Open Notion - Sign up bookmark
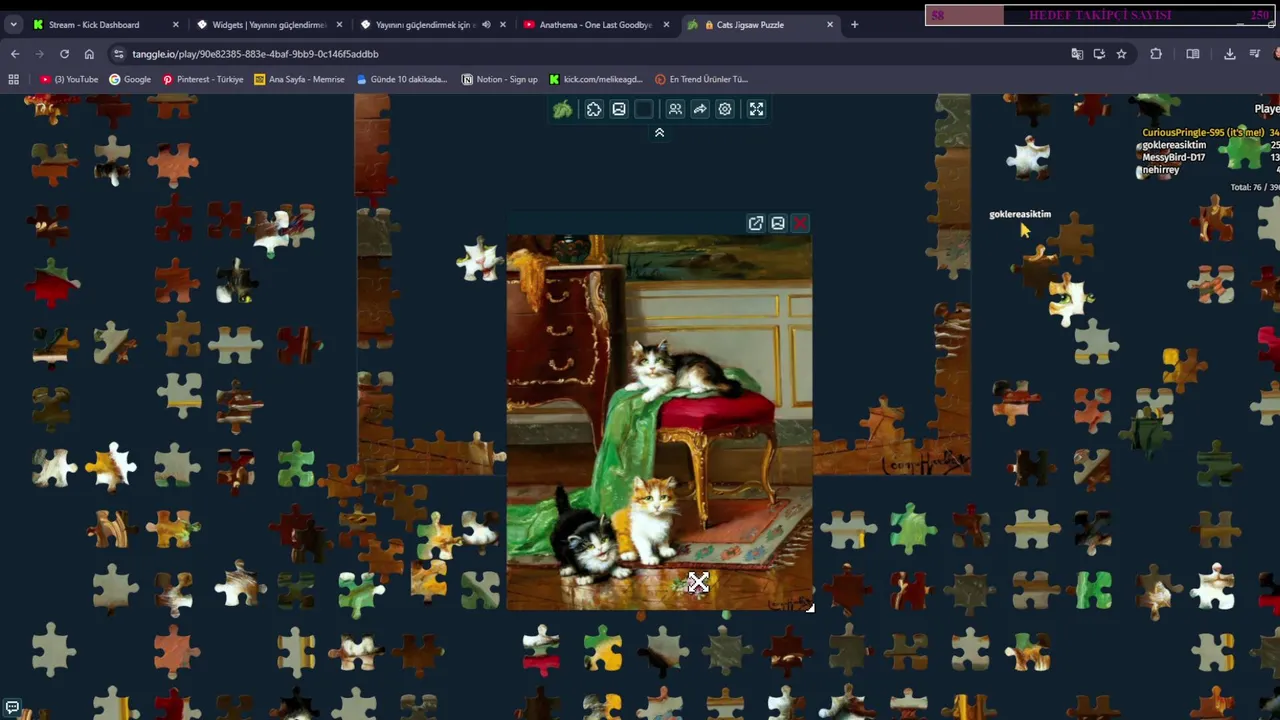Screen dimensions: 1280x720 point(499,79)
